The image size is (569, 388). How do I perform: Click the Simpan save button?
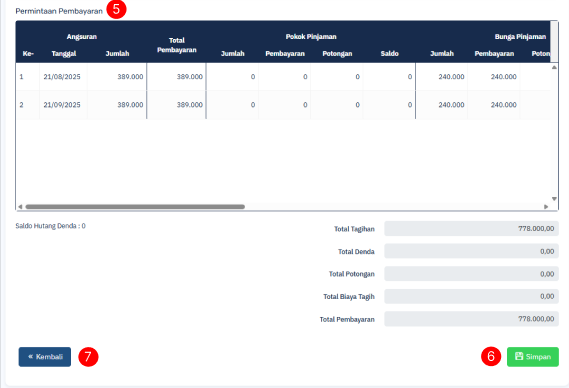532,357
